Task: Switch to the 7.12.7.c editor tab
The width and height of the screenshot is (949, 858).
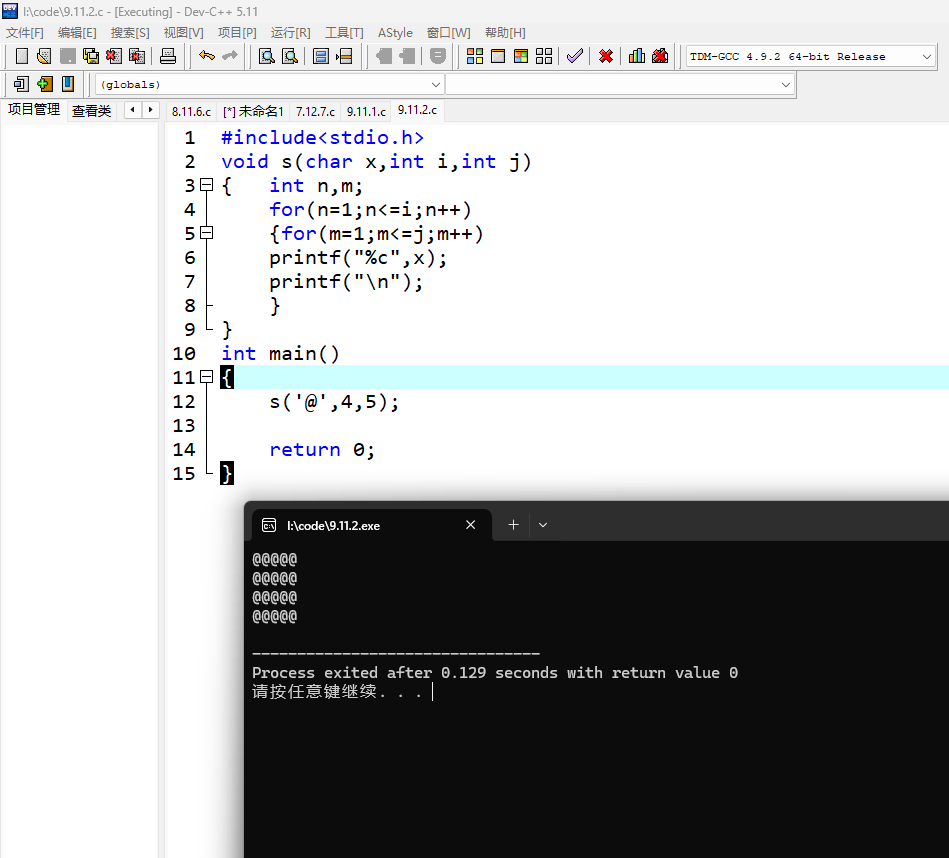Action: [x=315, y=111]
